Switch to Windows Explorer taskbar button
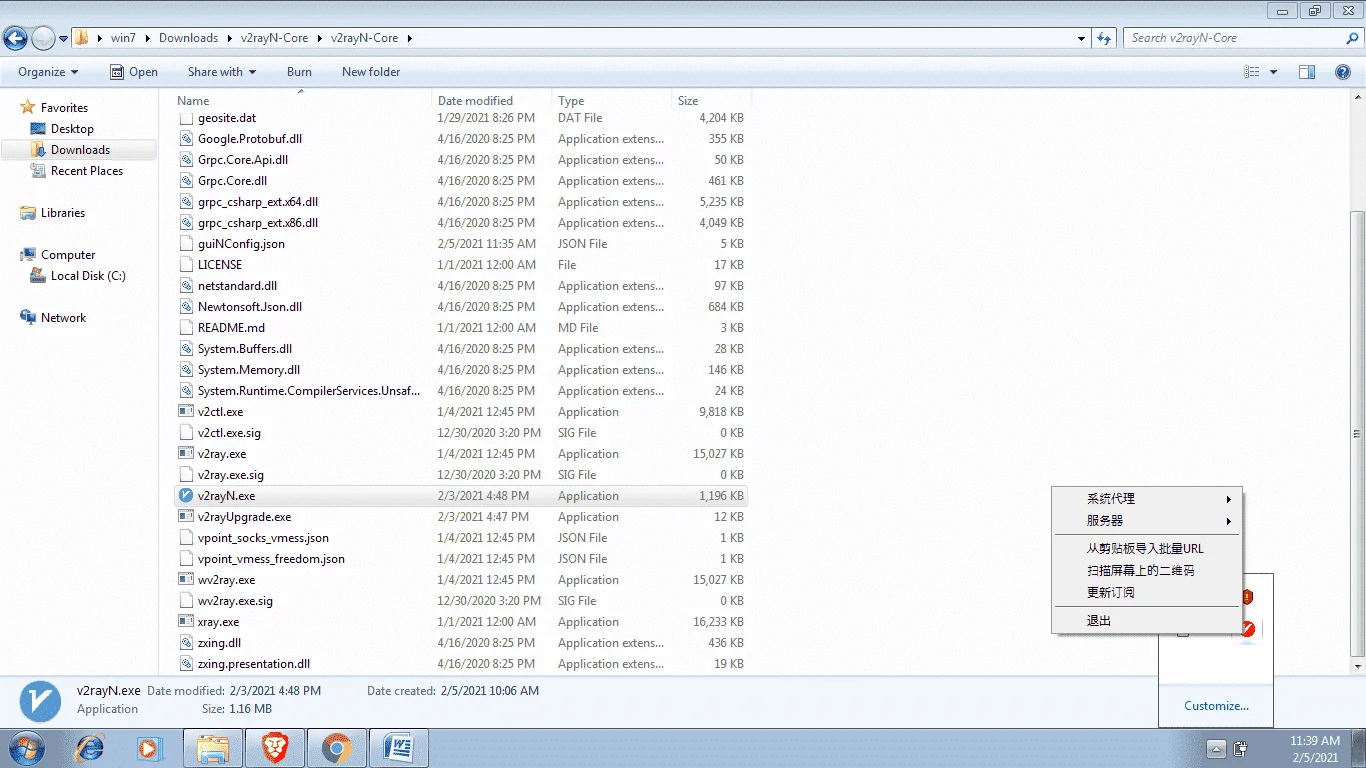The width and height of the screenshot is (1366, 768). coord(213,748)
